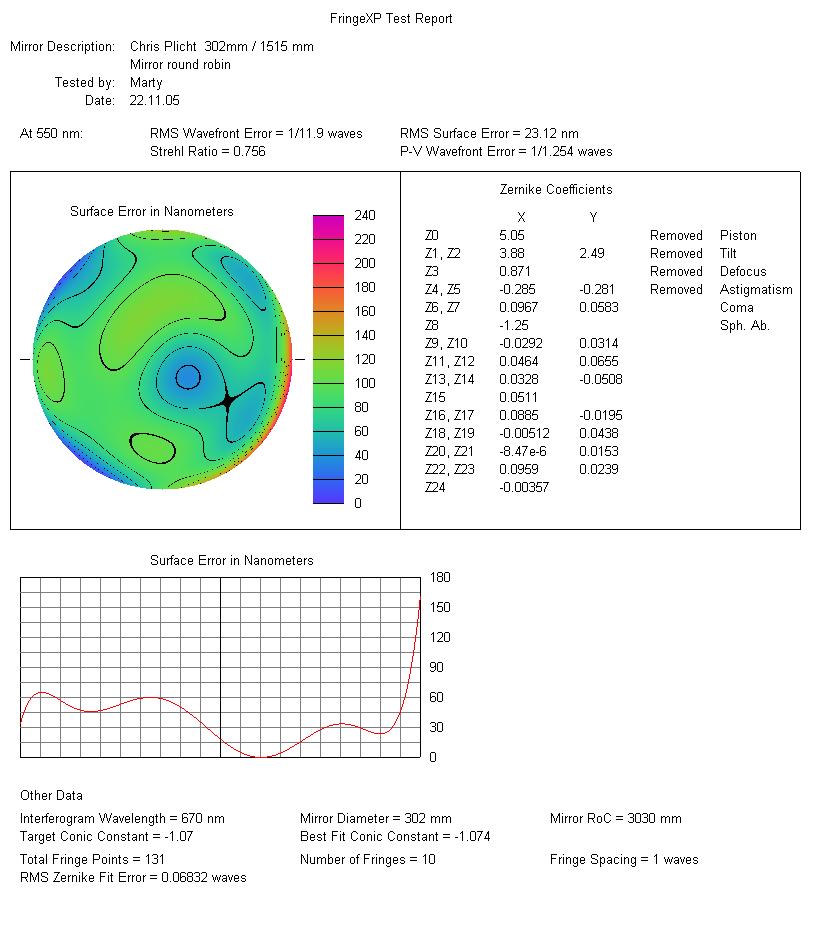Click Best Fit Conic Constant = -1.074
This screenshot has height=929, width=829.
[395, 836]
